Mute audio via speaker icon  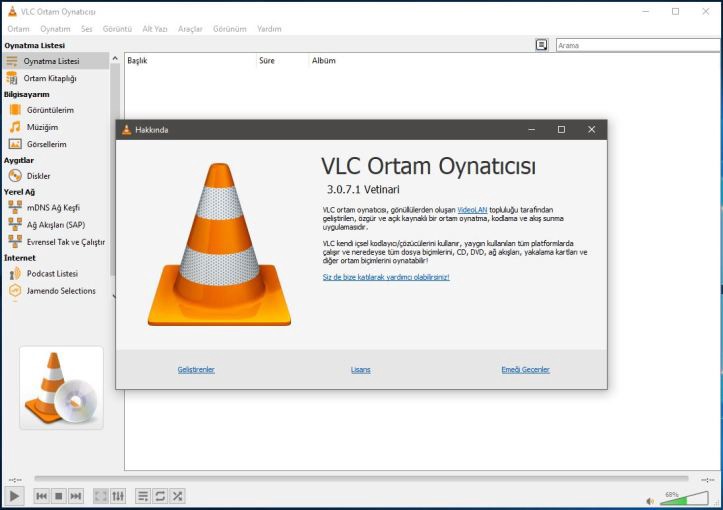click(651, 501)
